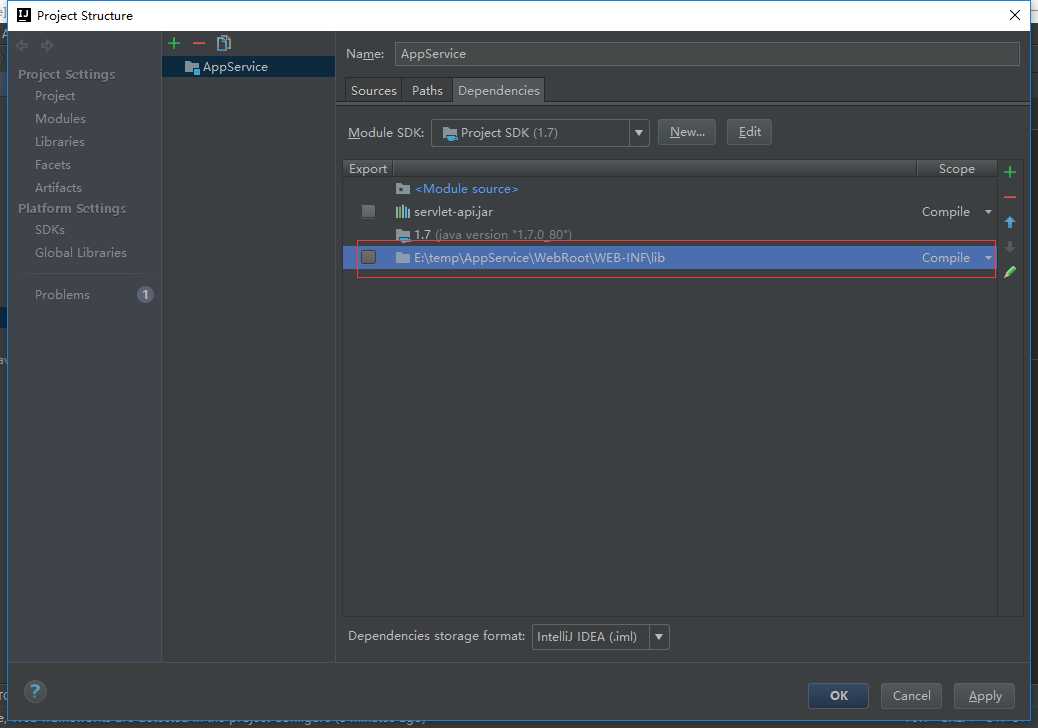Go back using the left arrow

(23, 45)
